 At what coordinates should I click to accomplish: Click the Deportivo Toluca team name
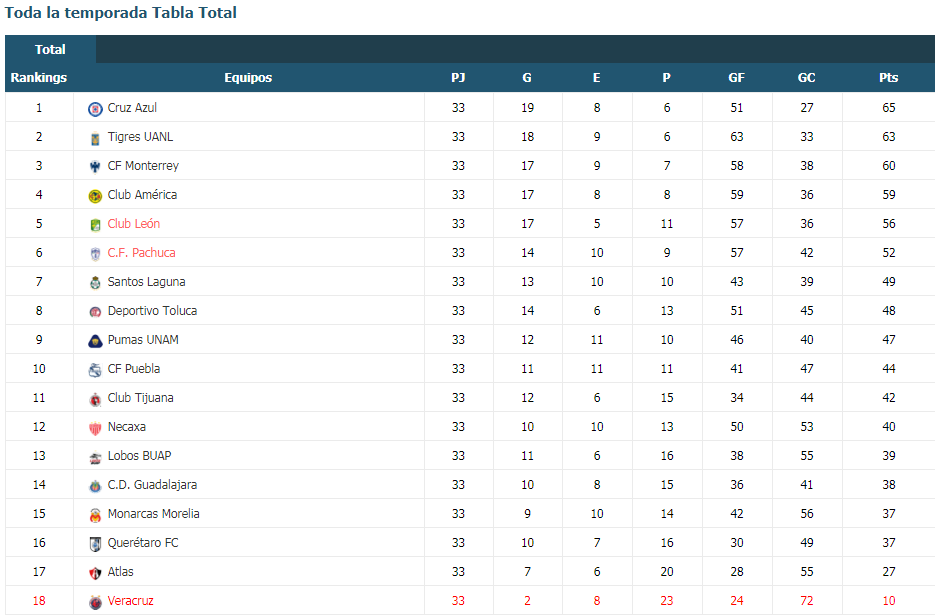152,311
